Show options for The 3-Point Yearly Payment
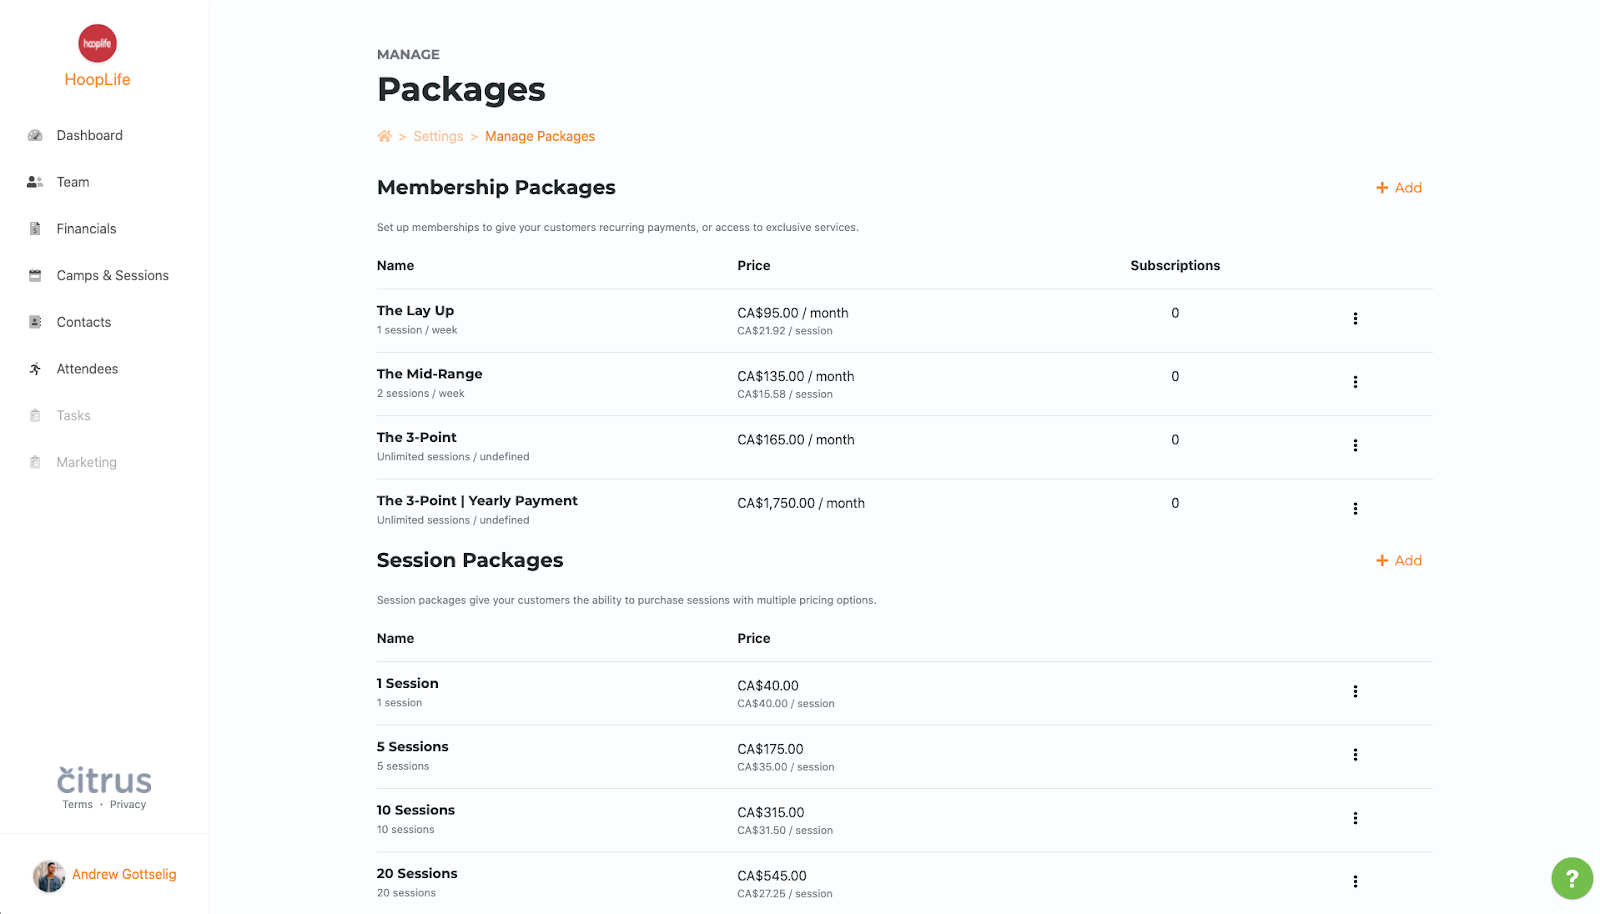This screenshot has width=1600, height=914. [1355, 509]
